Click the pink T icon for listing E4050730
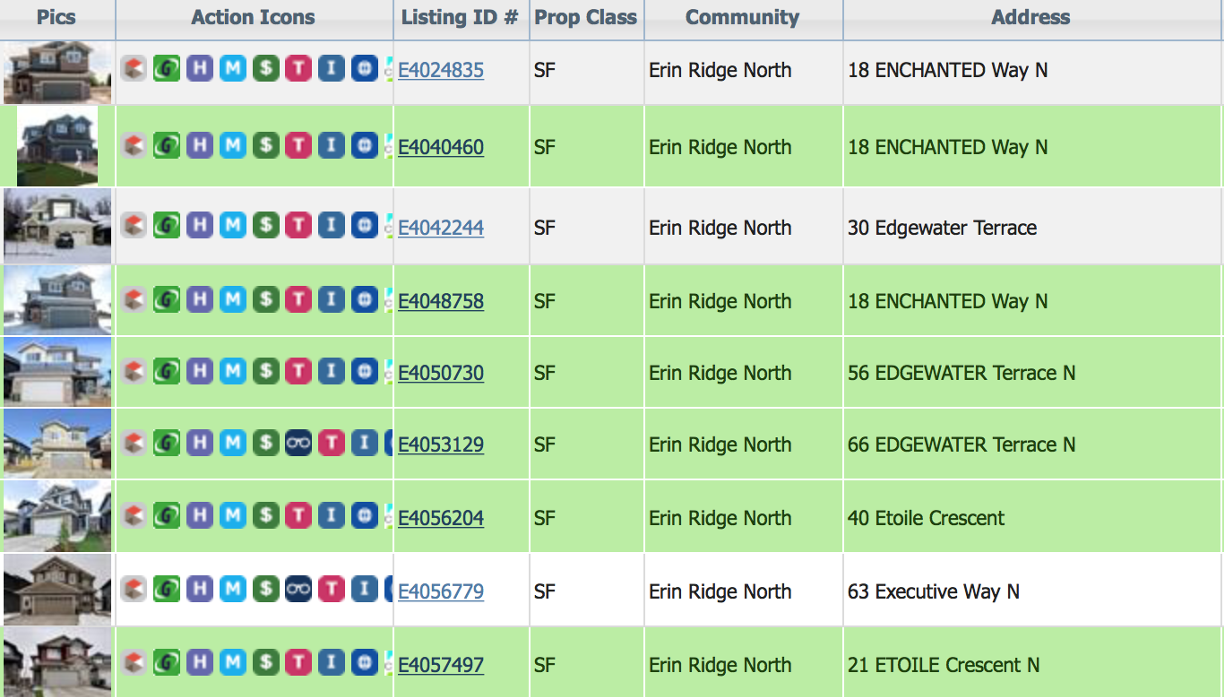 [299, 372]
